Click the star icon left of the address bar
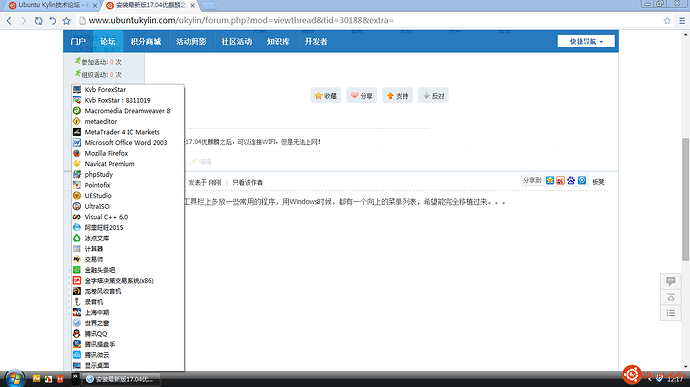This screenshot has height=387, width=690. tap(66, 21)
